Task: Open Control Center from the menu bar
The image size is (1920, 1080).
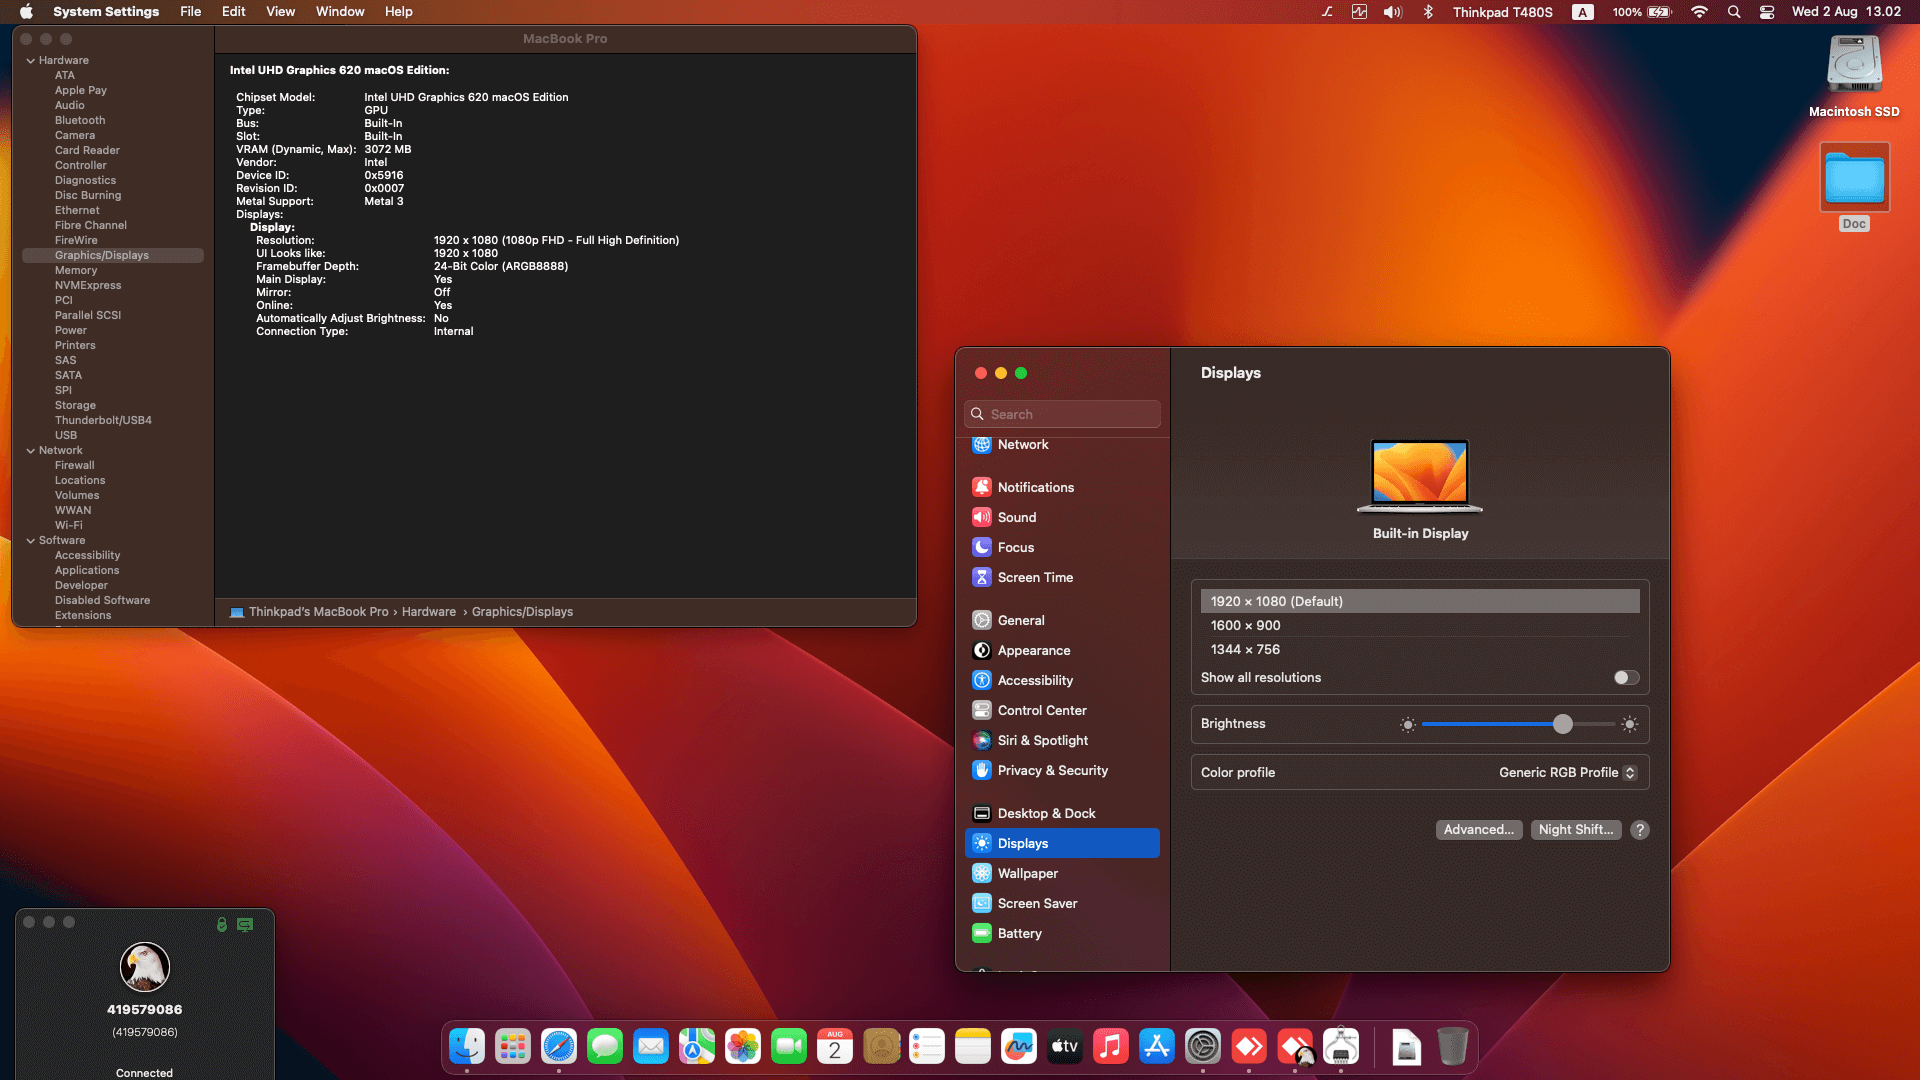Action: pos(1767,12)
